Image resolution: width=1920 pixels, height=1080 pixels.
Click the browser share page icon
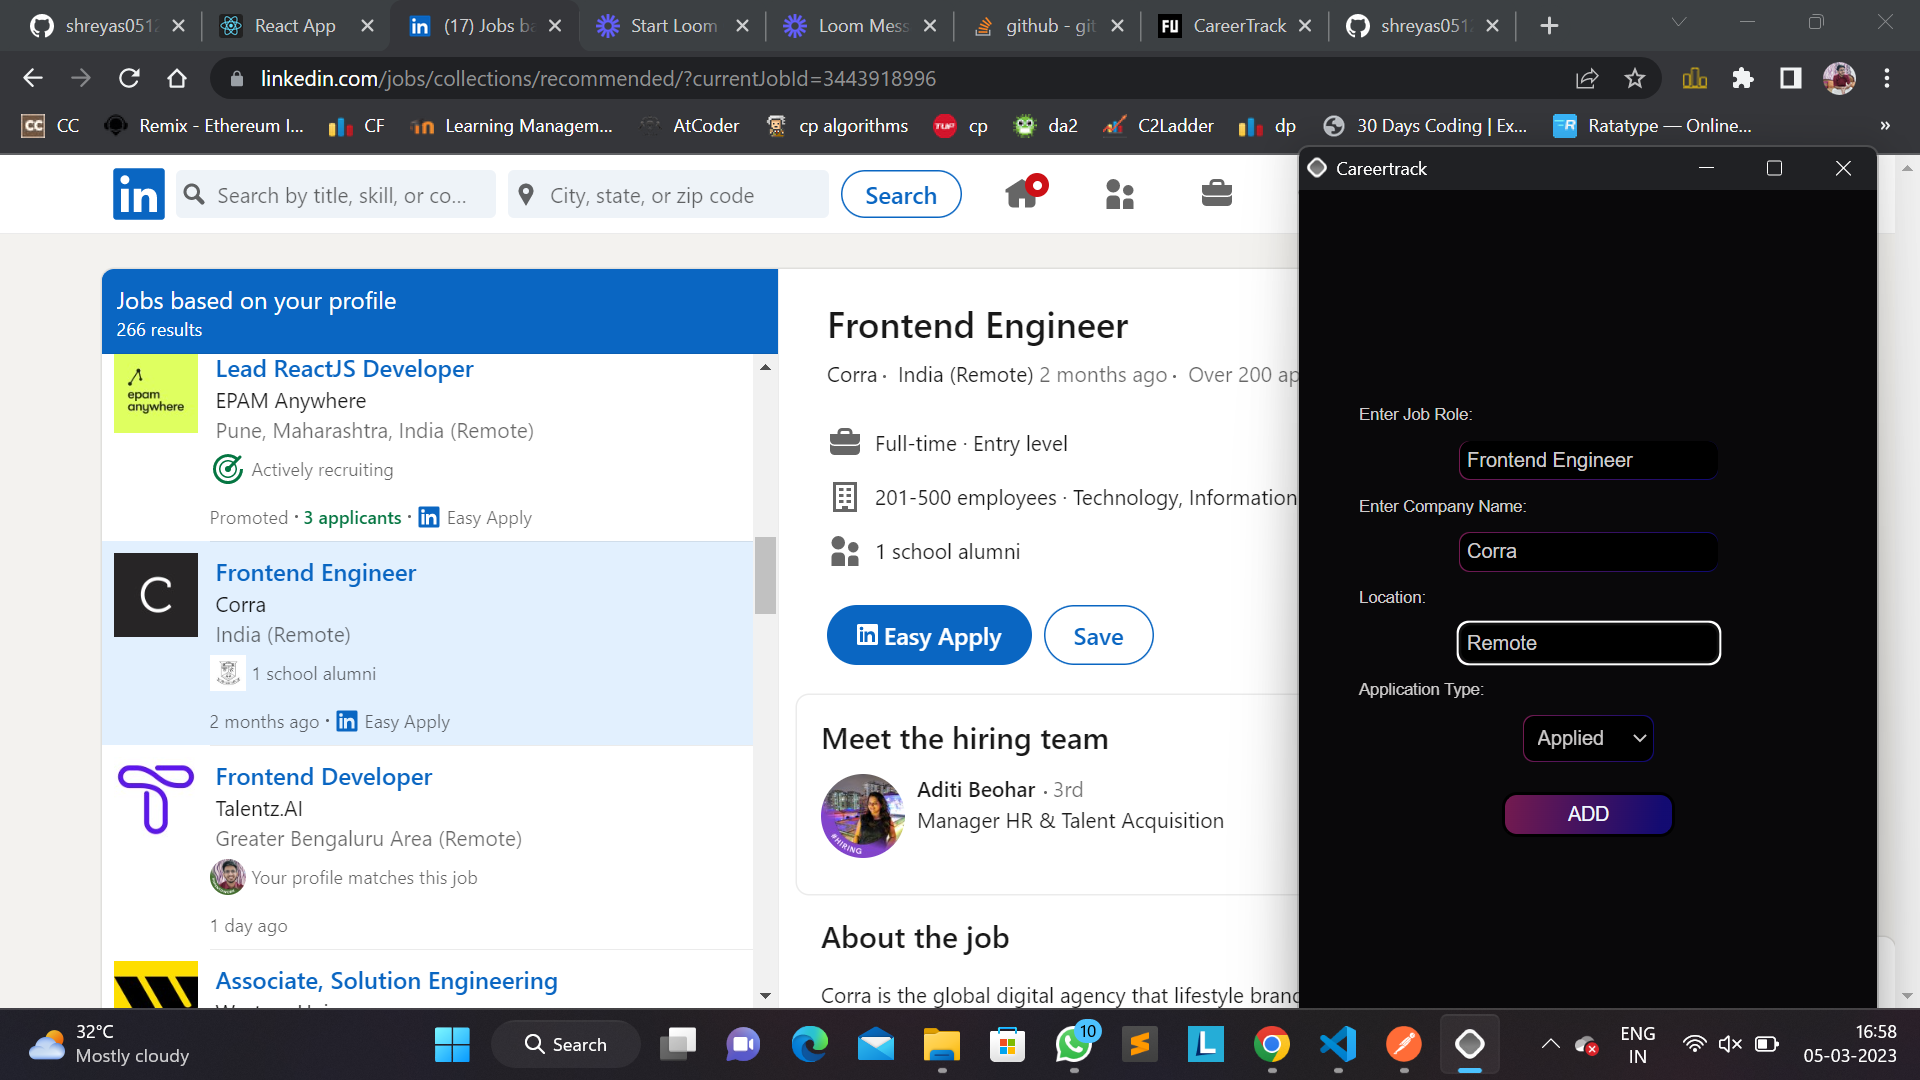[x=1587, y=78]
